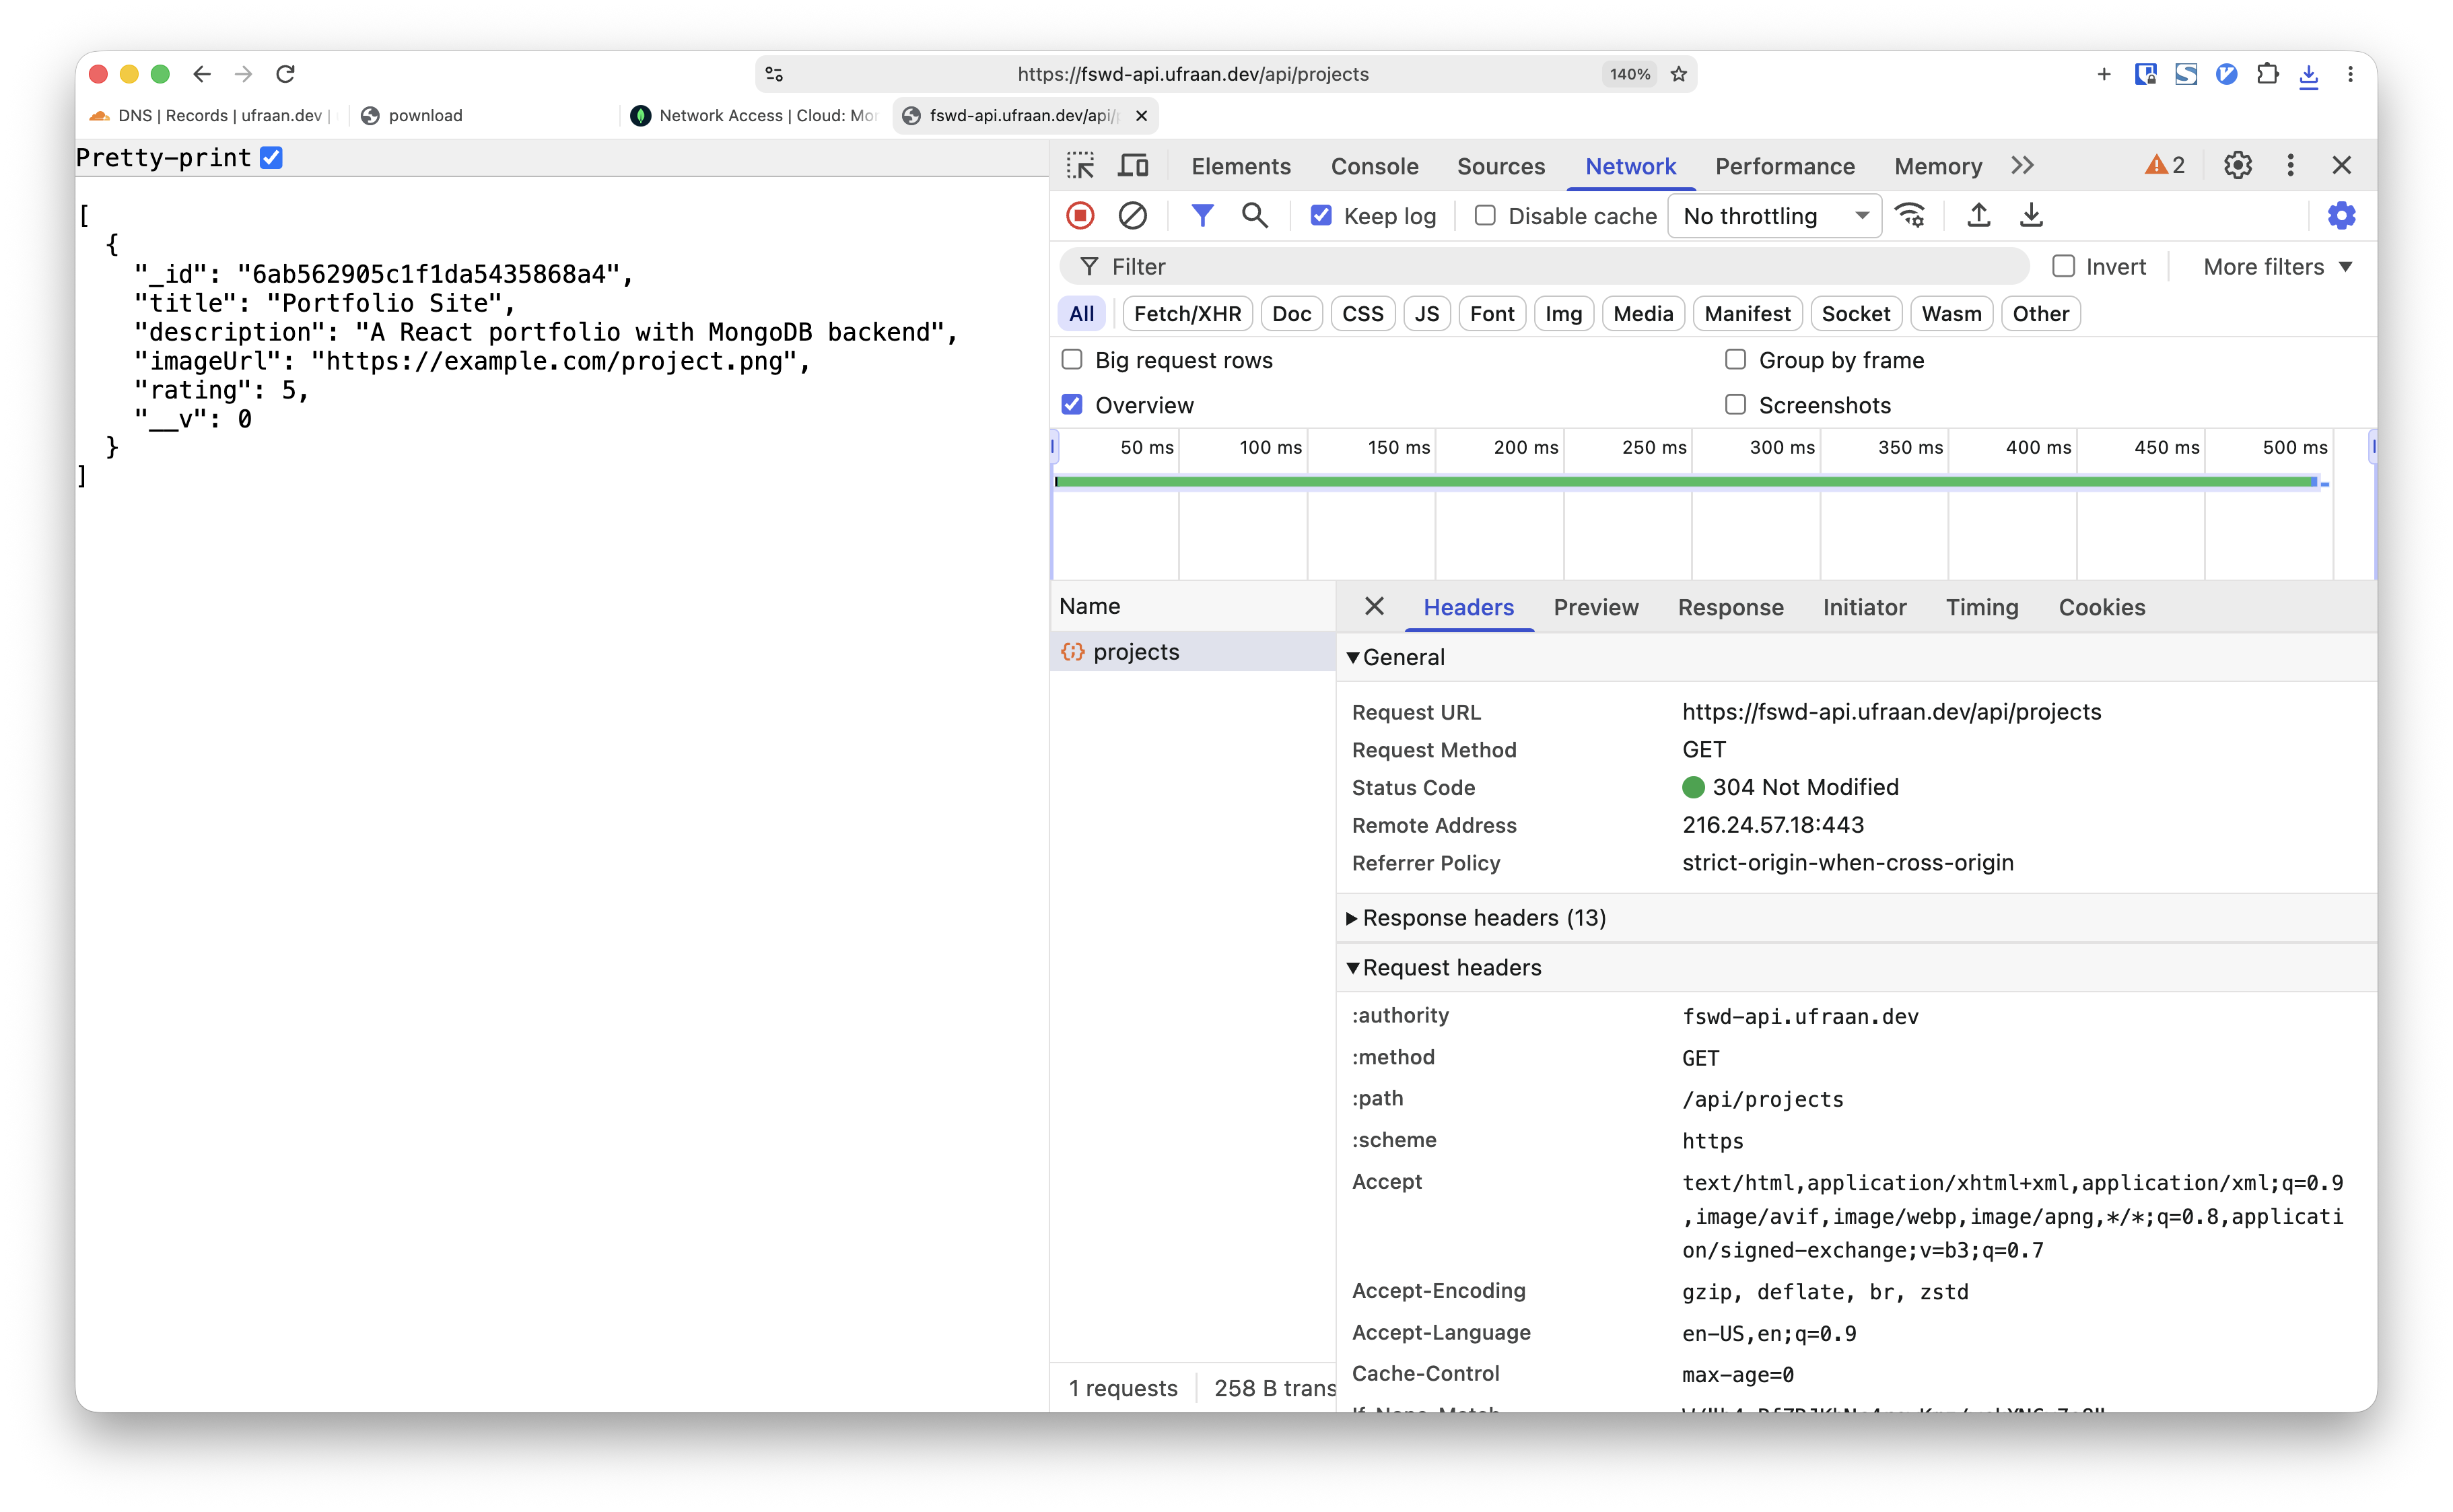Reload the page with refresh icon
The image size is (2453, 1512).
point(286,74)
